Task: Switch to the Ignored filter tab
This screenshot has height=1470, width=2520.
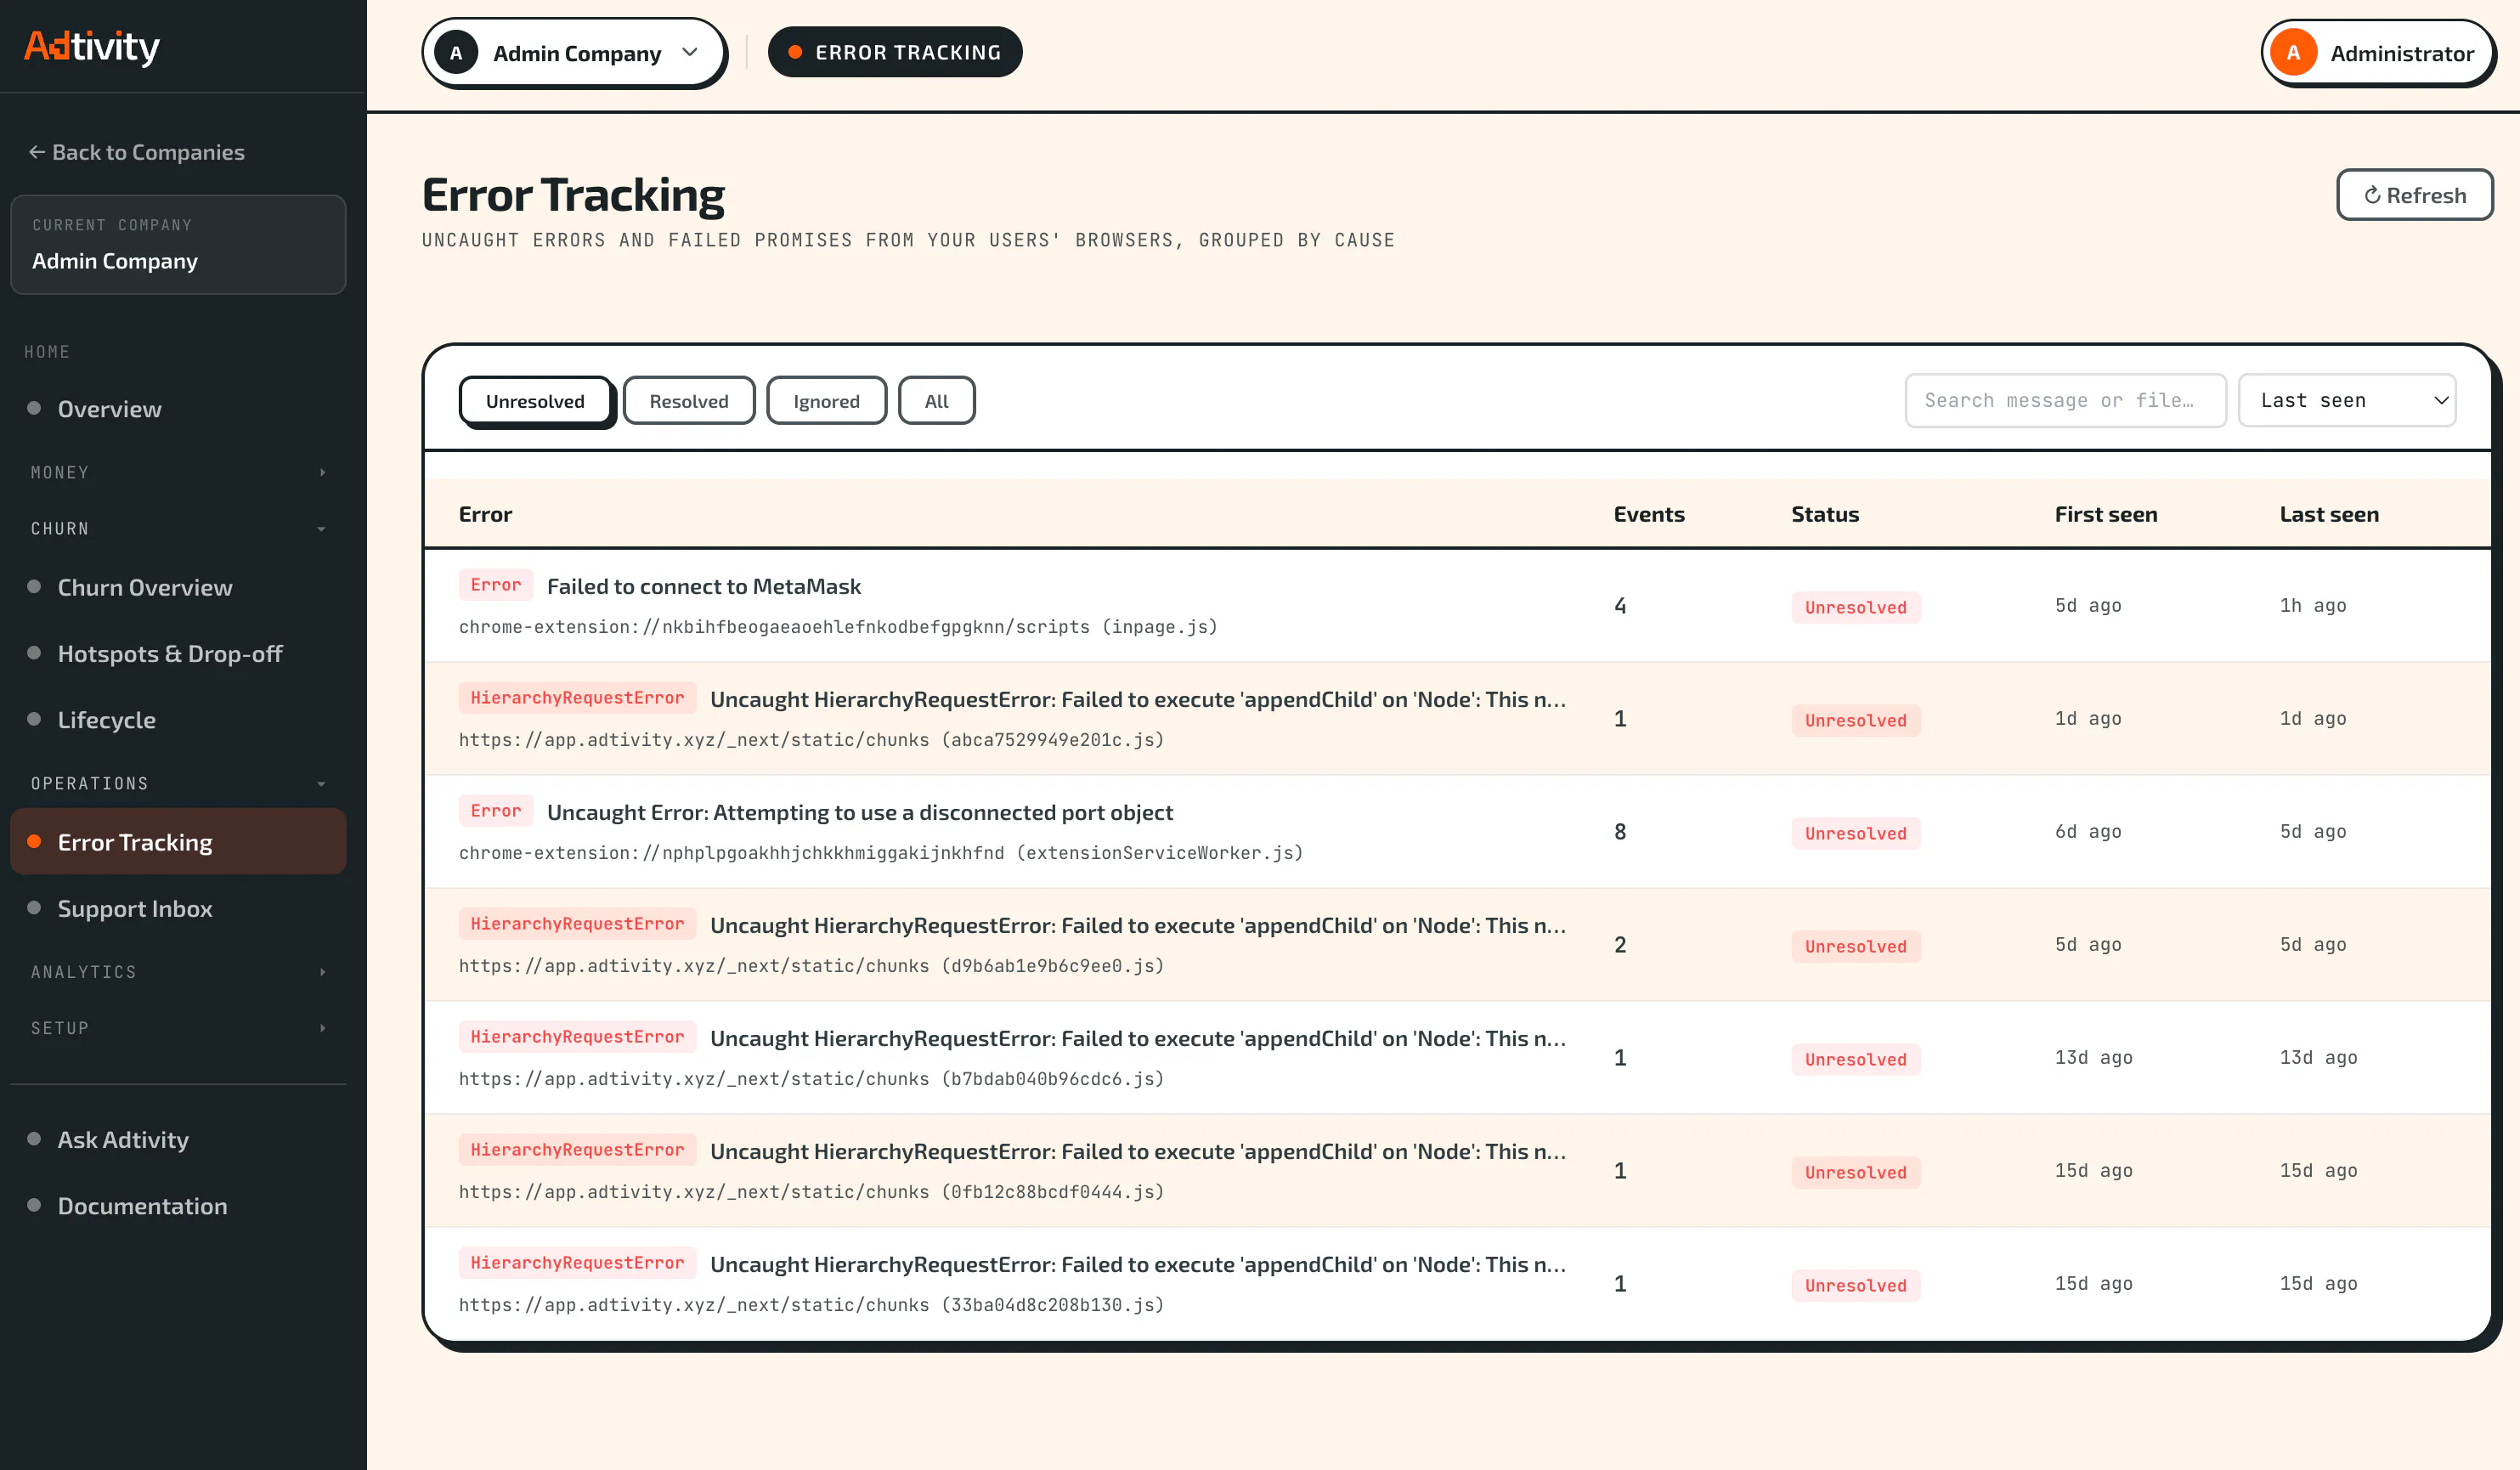Action: [826, 401]
